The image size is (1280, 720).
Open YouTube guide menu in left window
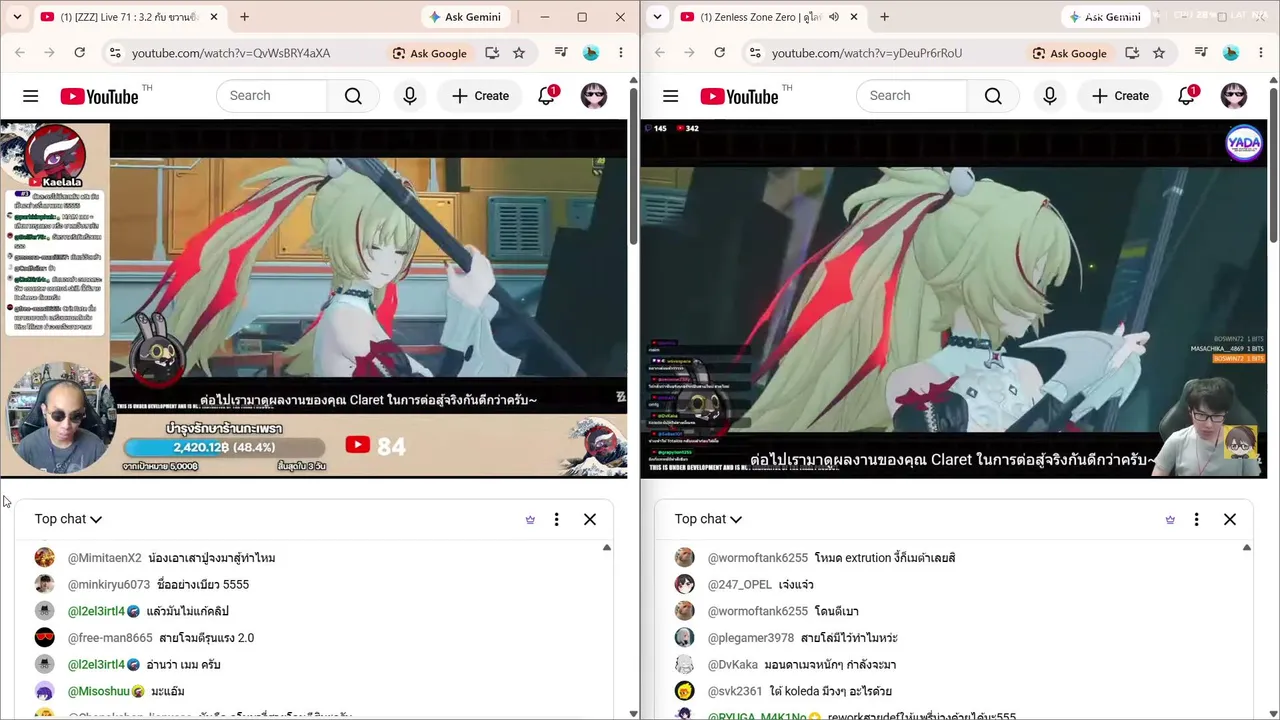[x=31, y=96]
